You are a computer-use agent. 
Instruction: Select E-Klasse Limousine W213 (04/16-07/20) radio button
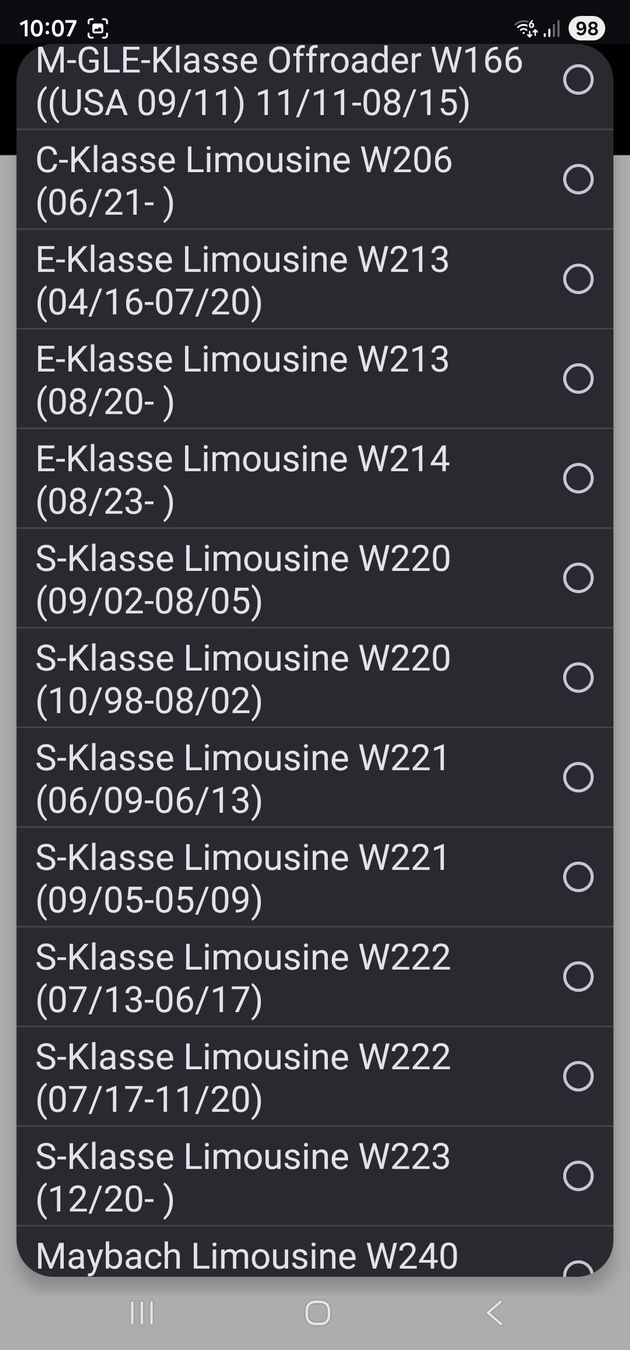click(x=578, y=279)
